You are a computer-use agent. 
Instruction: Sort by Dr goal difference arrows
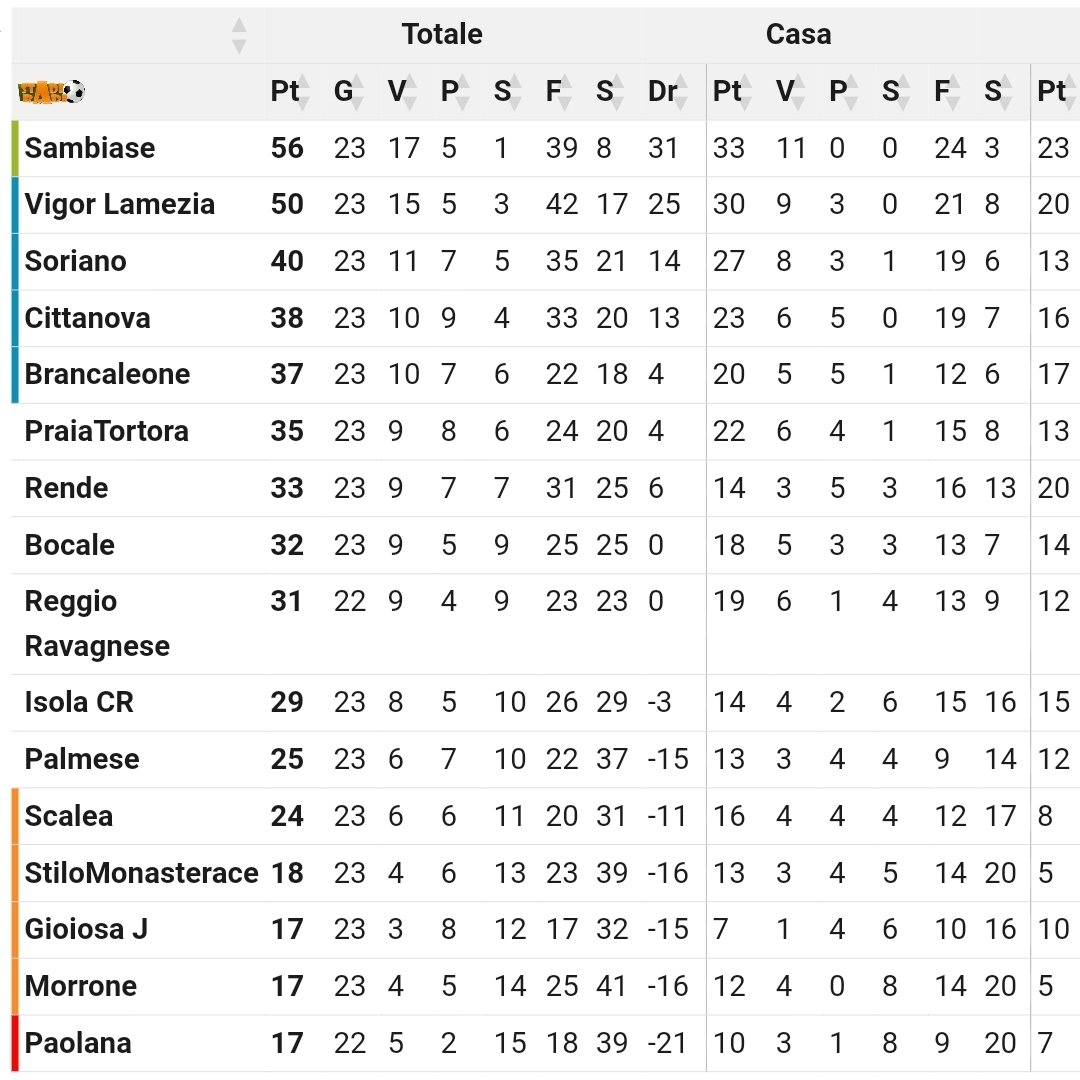681,92
